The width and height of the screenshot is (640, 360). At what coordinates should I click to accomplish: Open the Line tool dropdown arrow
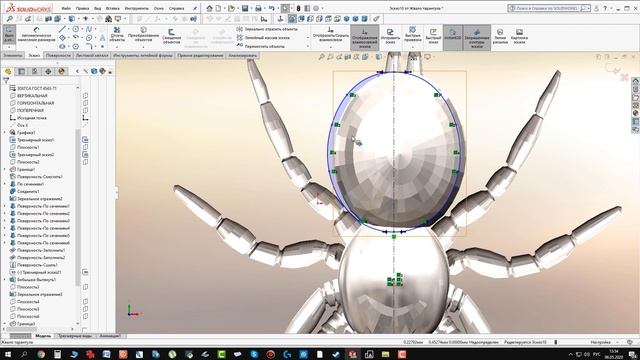(68, 29)
